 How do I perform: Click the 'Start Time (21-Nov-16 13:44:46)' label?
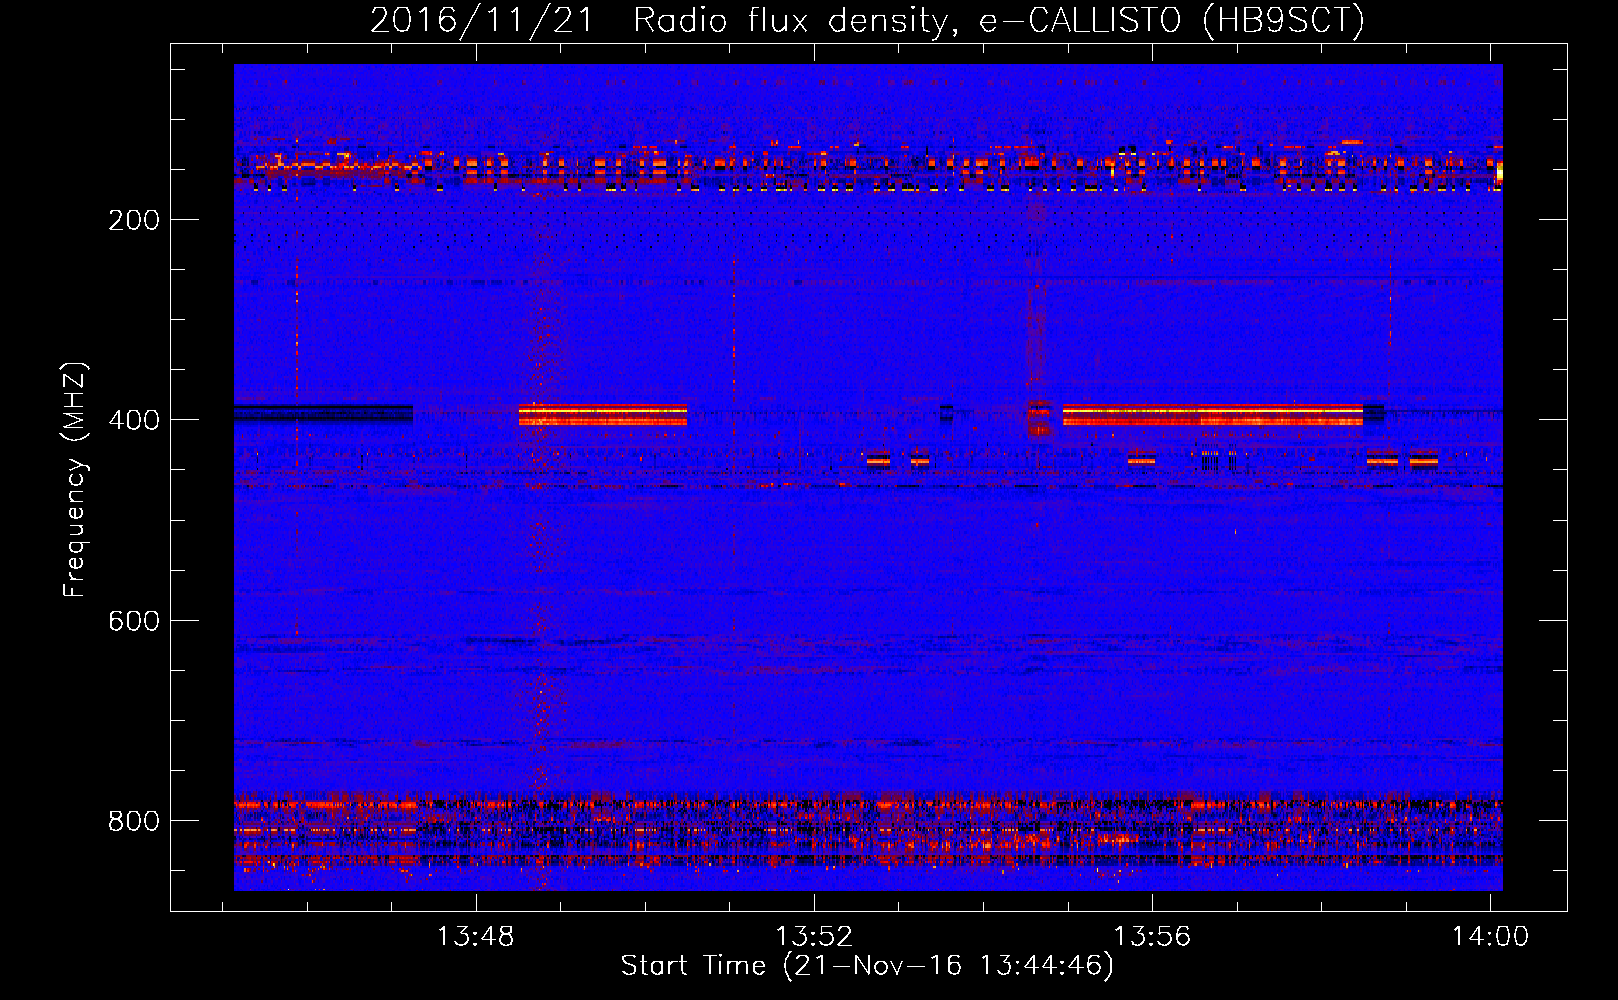[867, 966]
